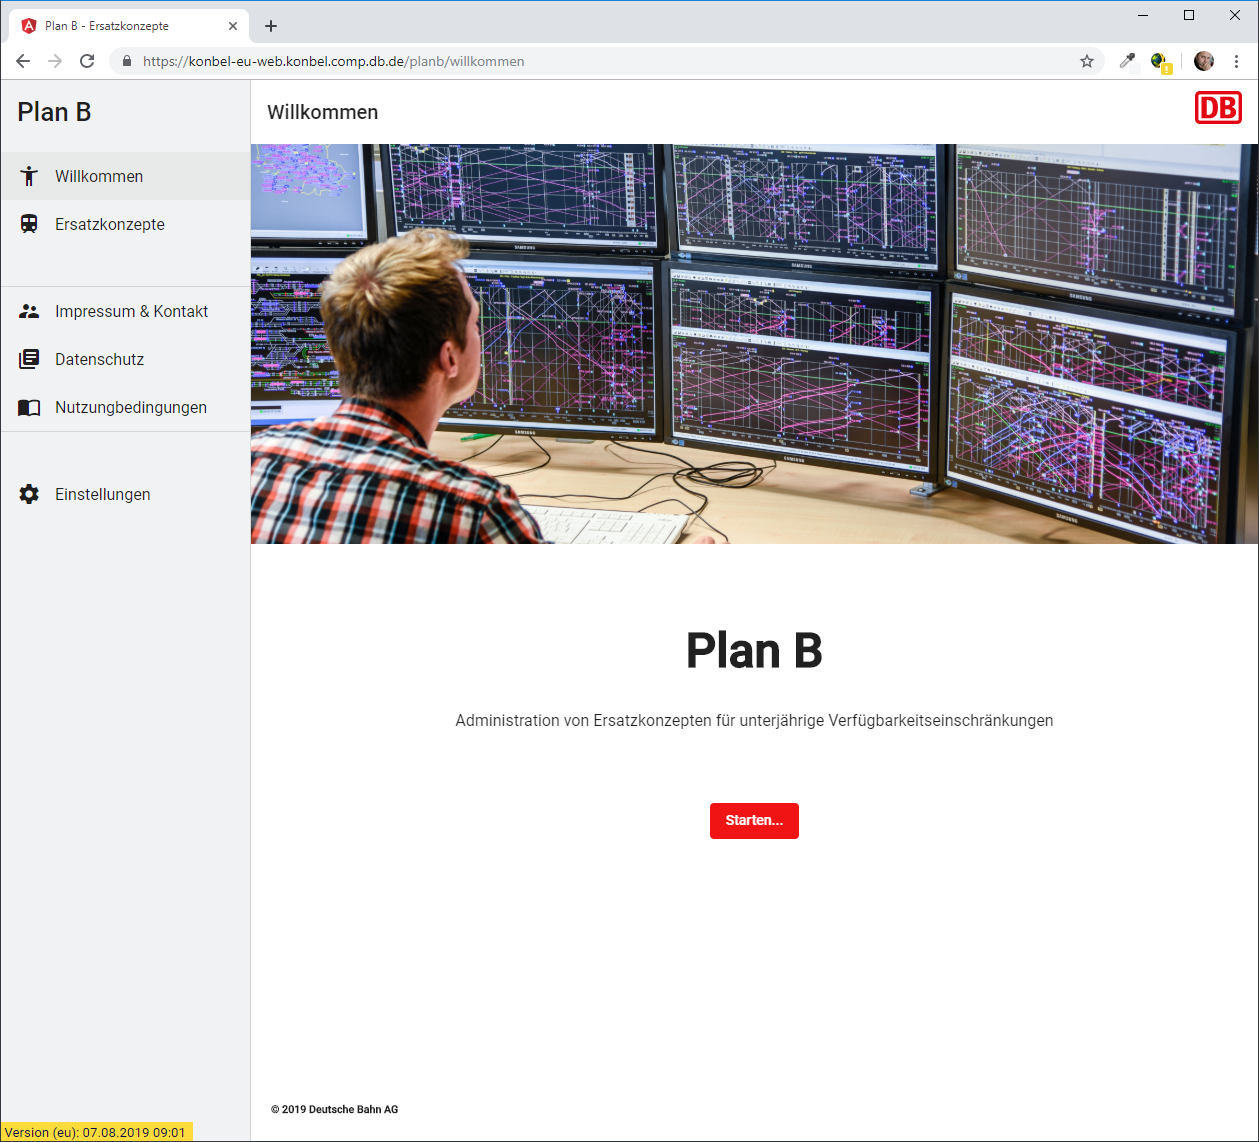Screen dimensions: 1259x1142
Task: Open a new browser tab
Action: coord(271,26)
